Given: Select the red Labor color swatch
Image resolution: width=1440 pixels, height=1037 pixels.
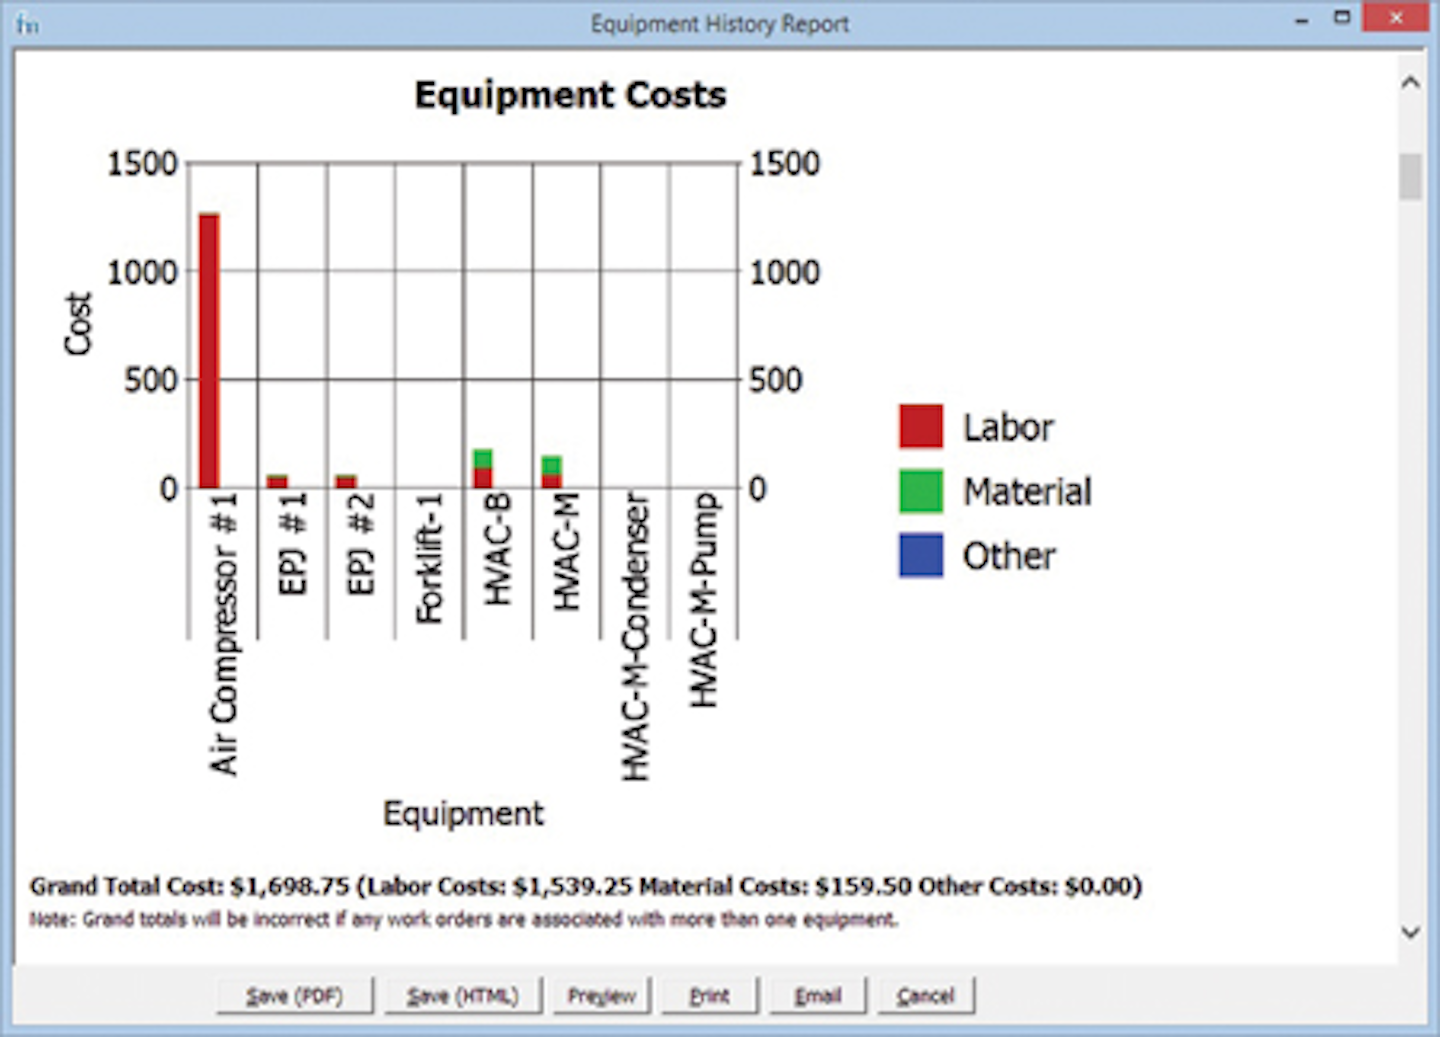Looking at the screenshot, I should (x=921, y=424).
